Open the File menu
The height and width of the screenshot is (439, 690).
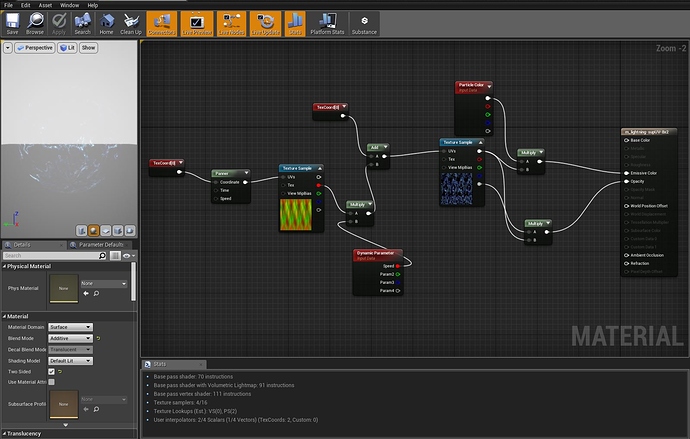[x=8, y=5]
